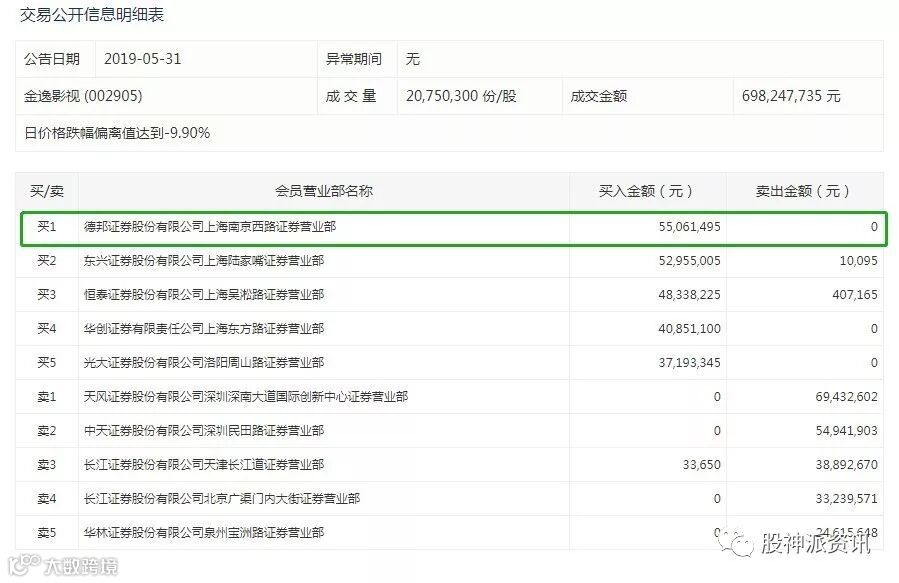This screenshot has height=583, width=899.
Task: Click the 成交量 label
Action: (351, 96)
